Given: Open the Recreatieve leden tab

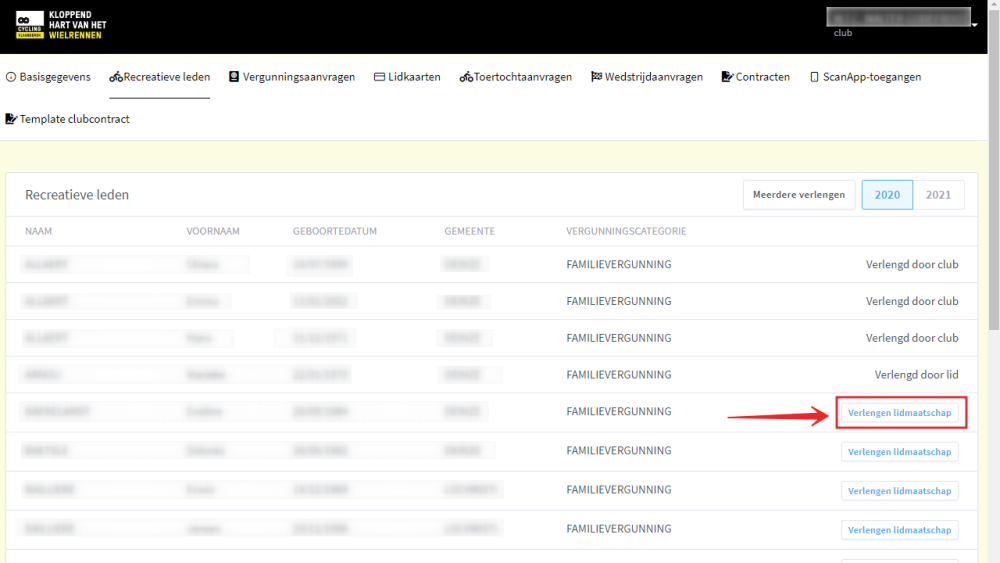Looking at the screenshot, I should [159, 77].
